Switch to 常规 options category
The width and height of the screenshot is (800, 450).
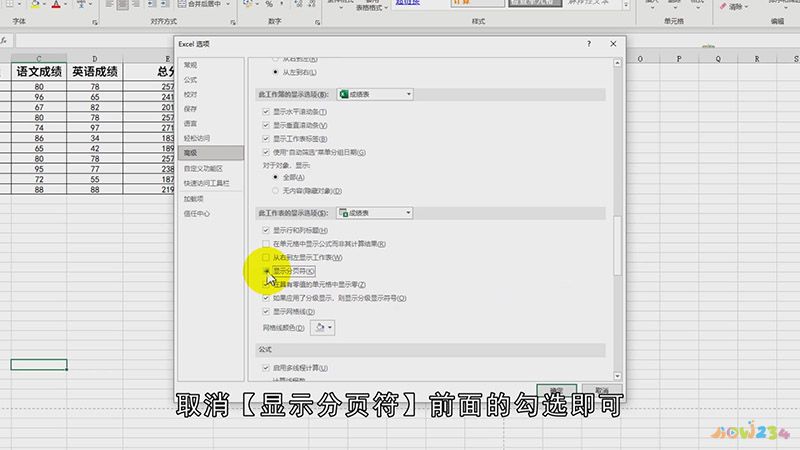point(211,65)
